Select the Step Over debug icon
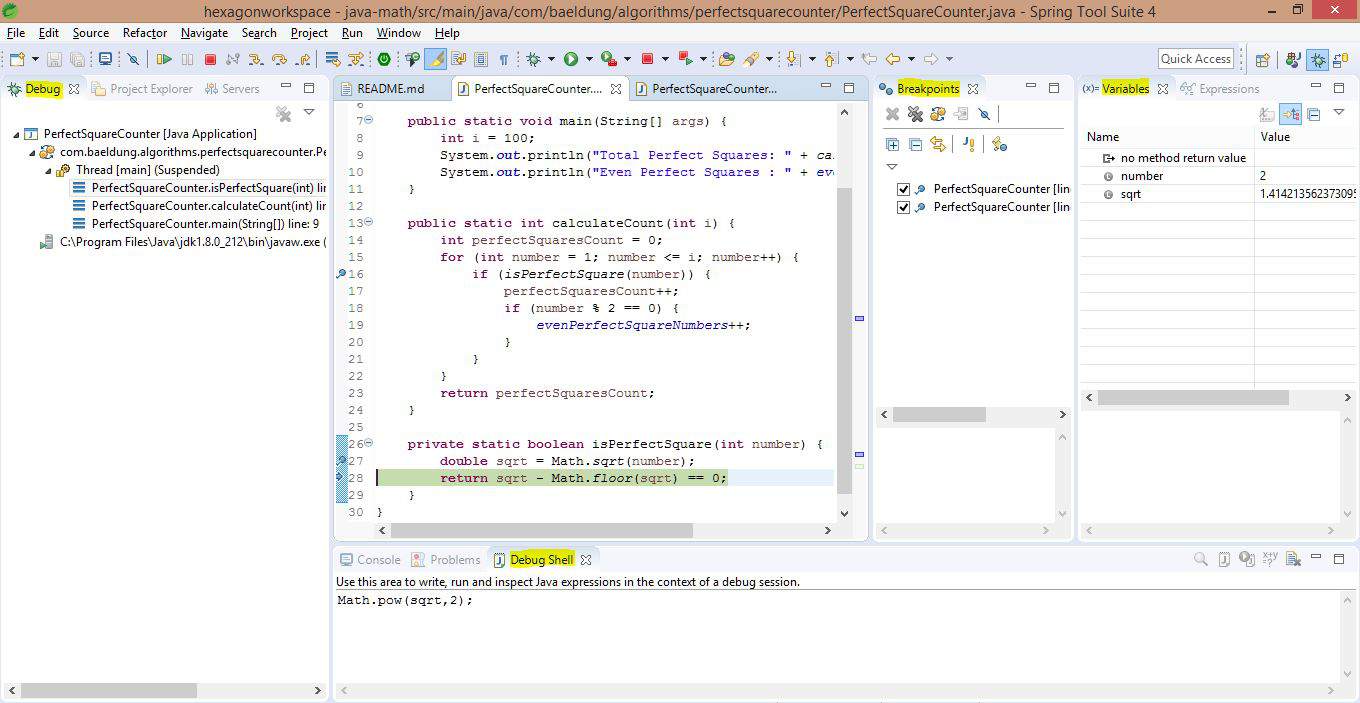The width and height of the screenshot is (1360, 703). 280,58
